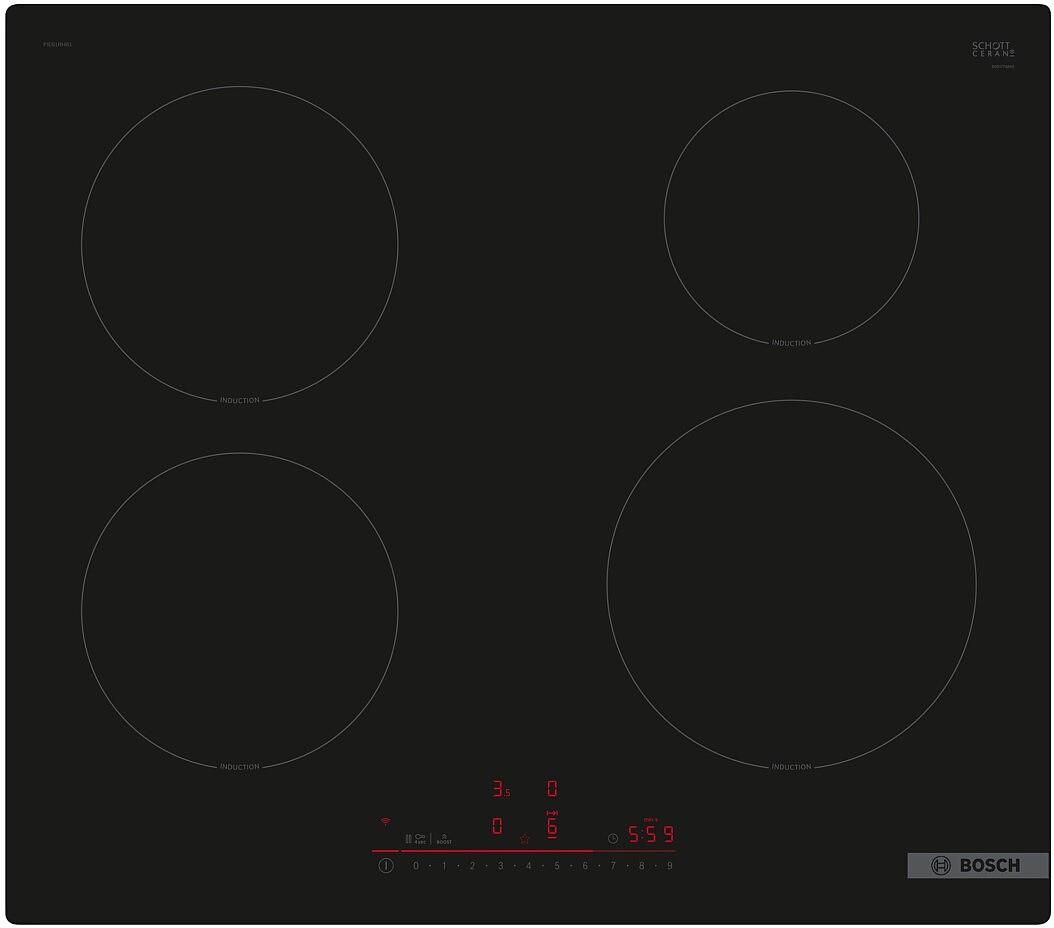Set power level to 7 on slider
Screen dimensions: 1054x928
(x=613, y=865)
